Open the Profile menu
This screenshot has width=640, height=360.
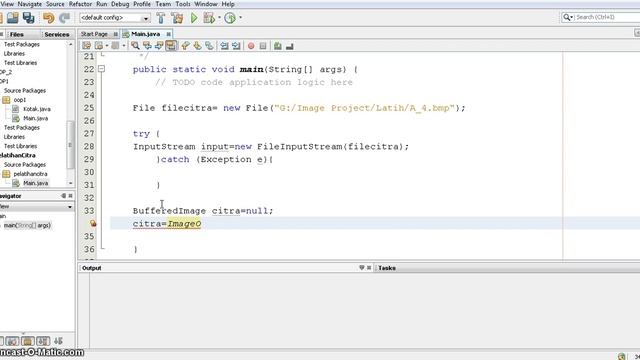pyautogui.click(x=142, y=4)
